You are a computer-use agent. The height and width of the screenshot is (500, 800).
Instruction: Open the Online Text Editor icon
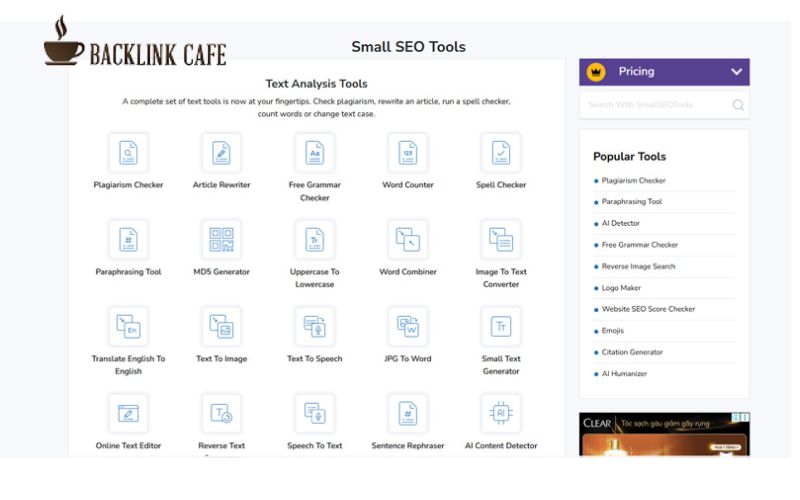tap(128, 413)
